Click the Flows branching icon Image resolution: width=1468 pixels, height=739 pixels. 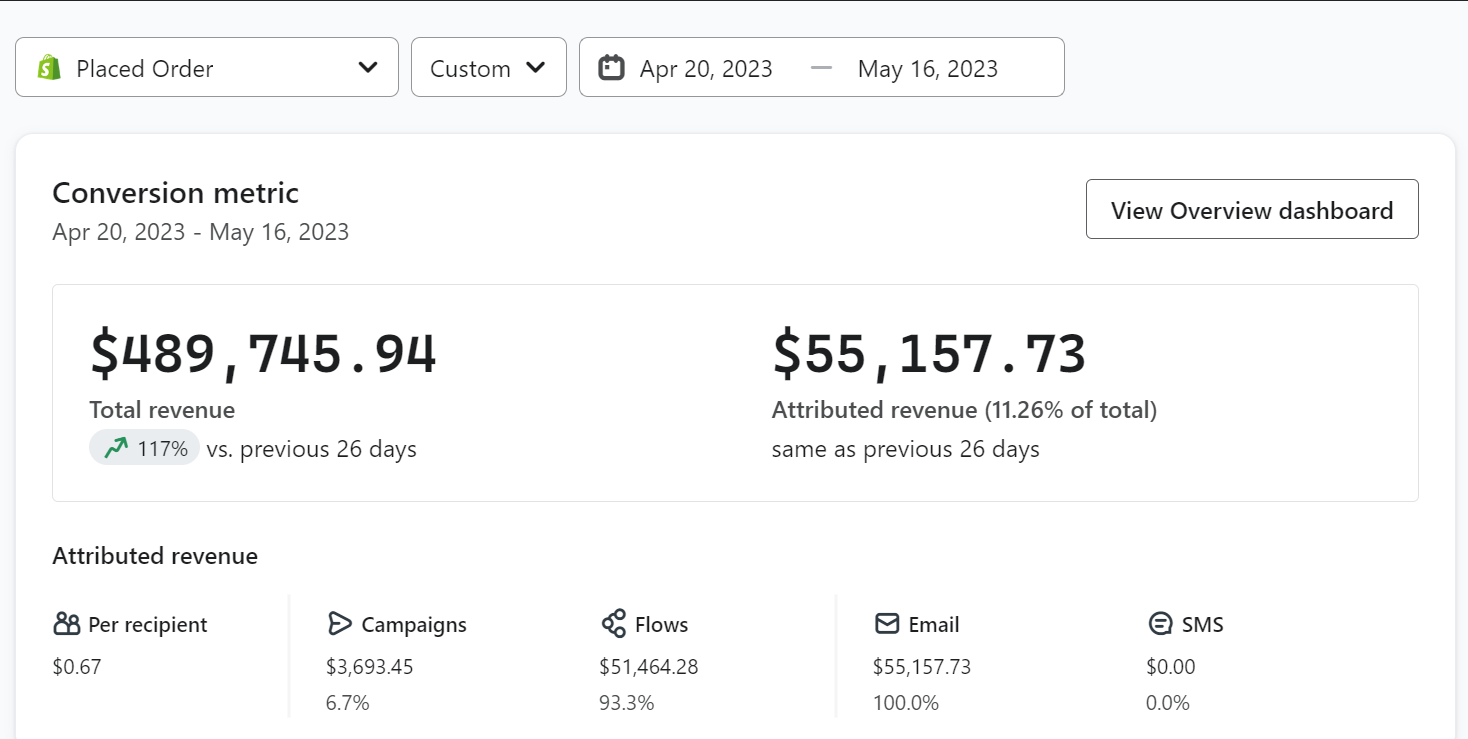click(613, 624)
